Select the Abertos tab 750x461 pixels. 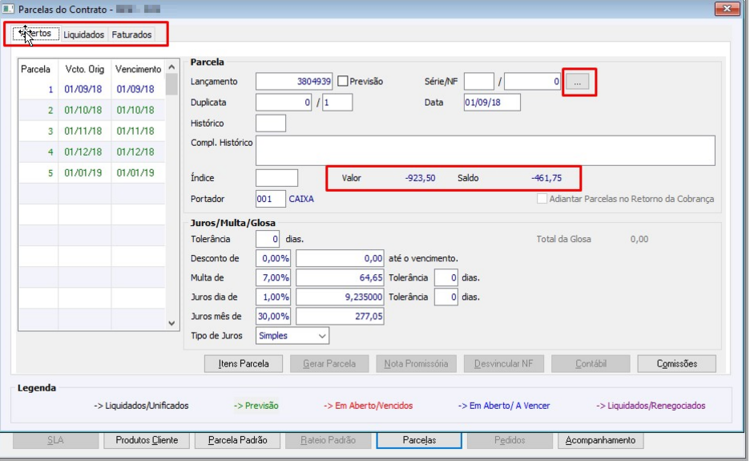coord(36,33)
